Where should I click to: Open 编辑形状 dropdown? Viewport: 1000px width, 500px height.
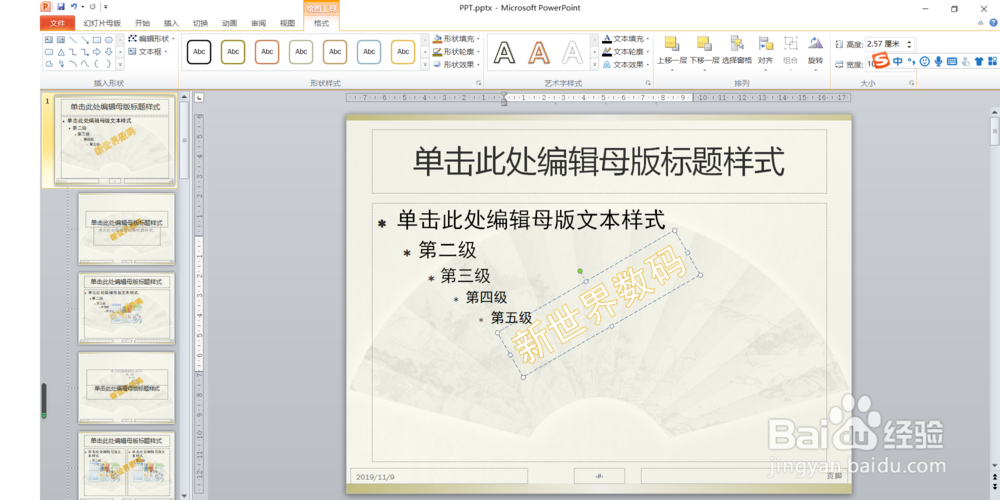(151, 39)
